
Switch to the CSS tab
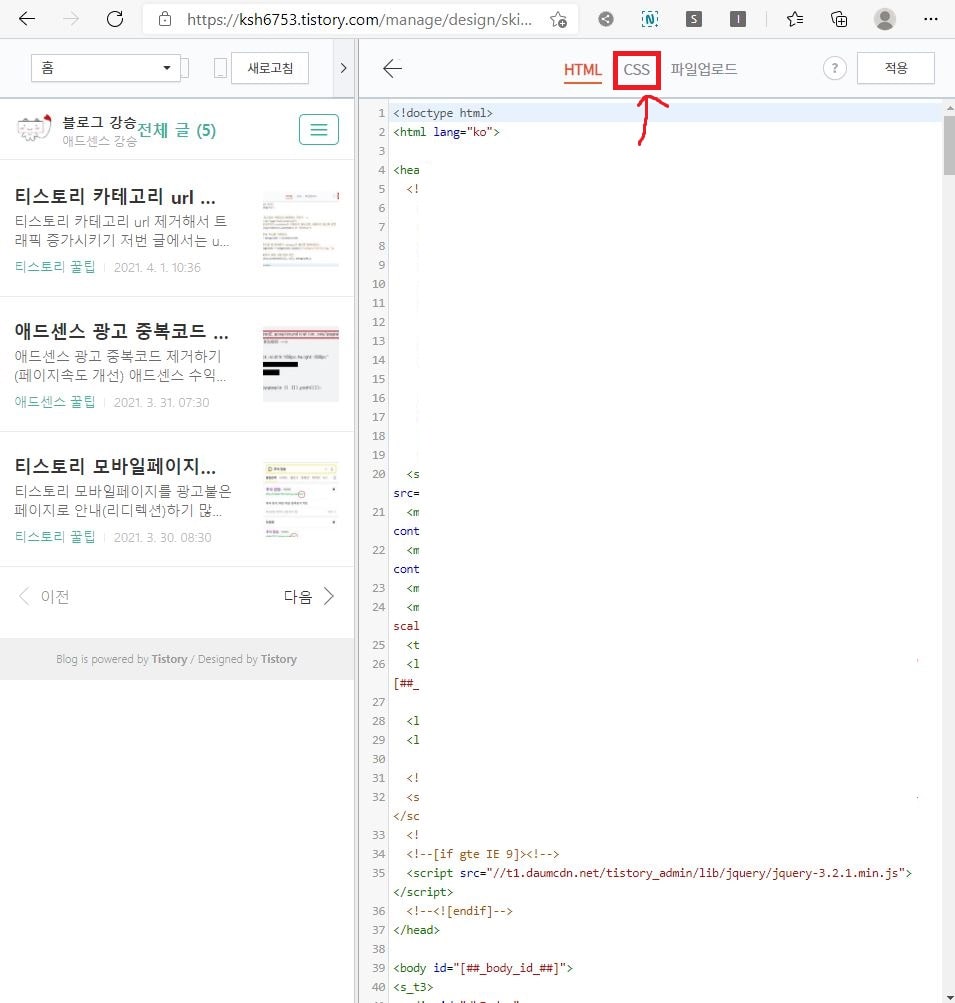click(637, 70)
